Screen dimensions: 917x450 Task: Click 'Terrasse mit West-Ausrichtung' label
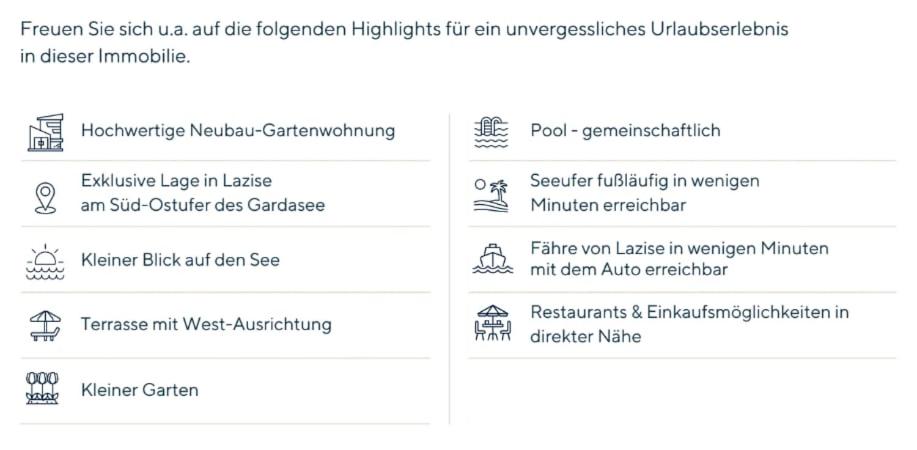click(x=206, y=324)
